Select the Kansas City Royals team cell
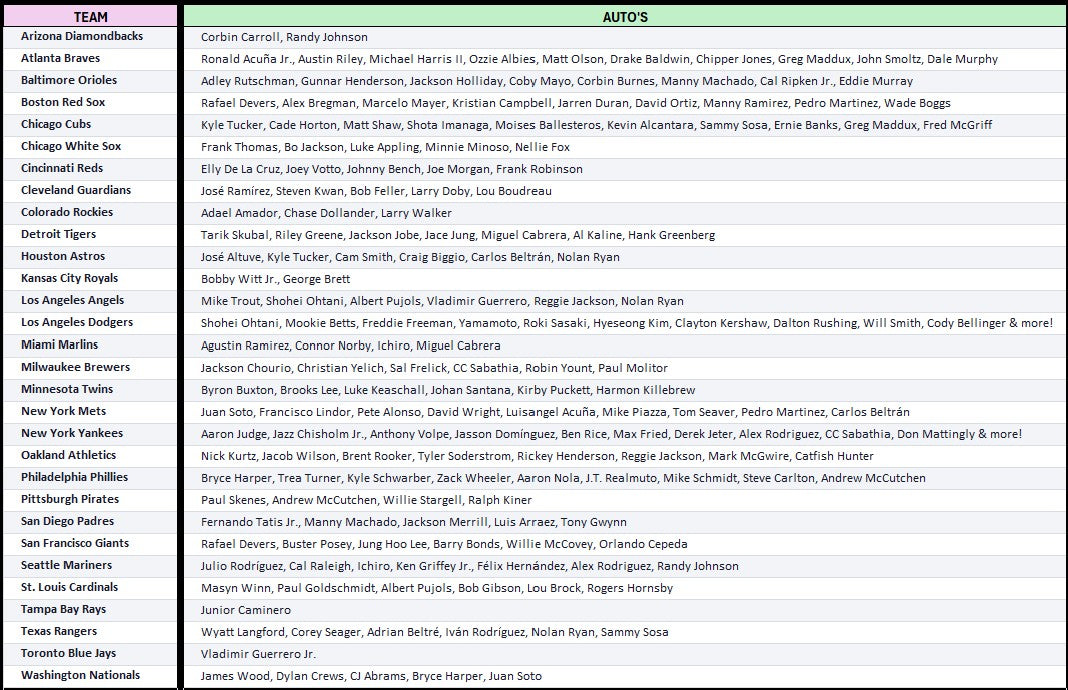Screen dimensions: 1068x690 pos(90,279)
